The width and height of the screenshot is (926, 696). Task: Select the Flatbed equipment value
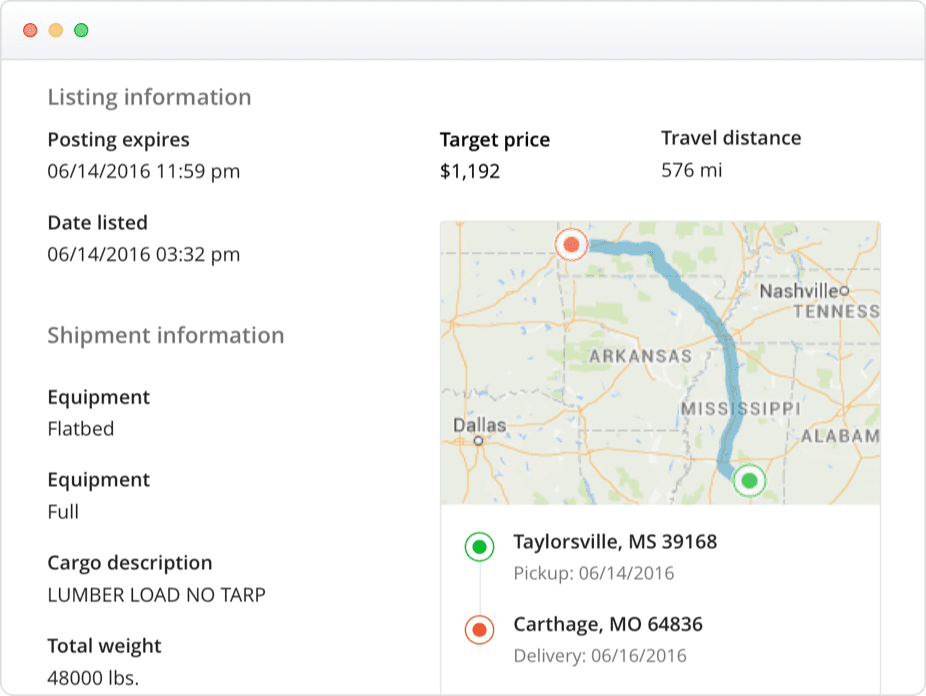(x=81, y=429)
